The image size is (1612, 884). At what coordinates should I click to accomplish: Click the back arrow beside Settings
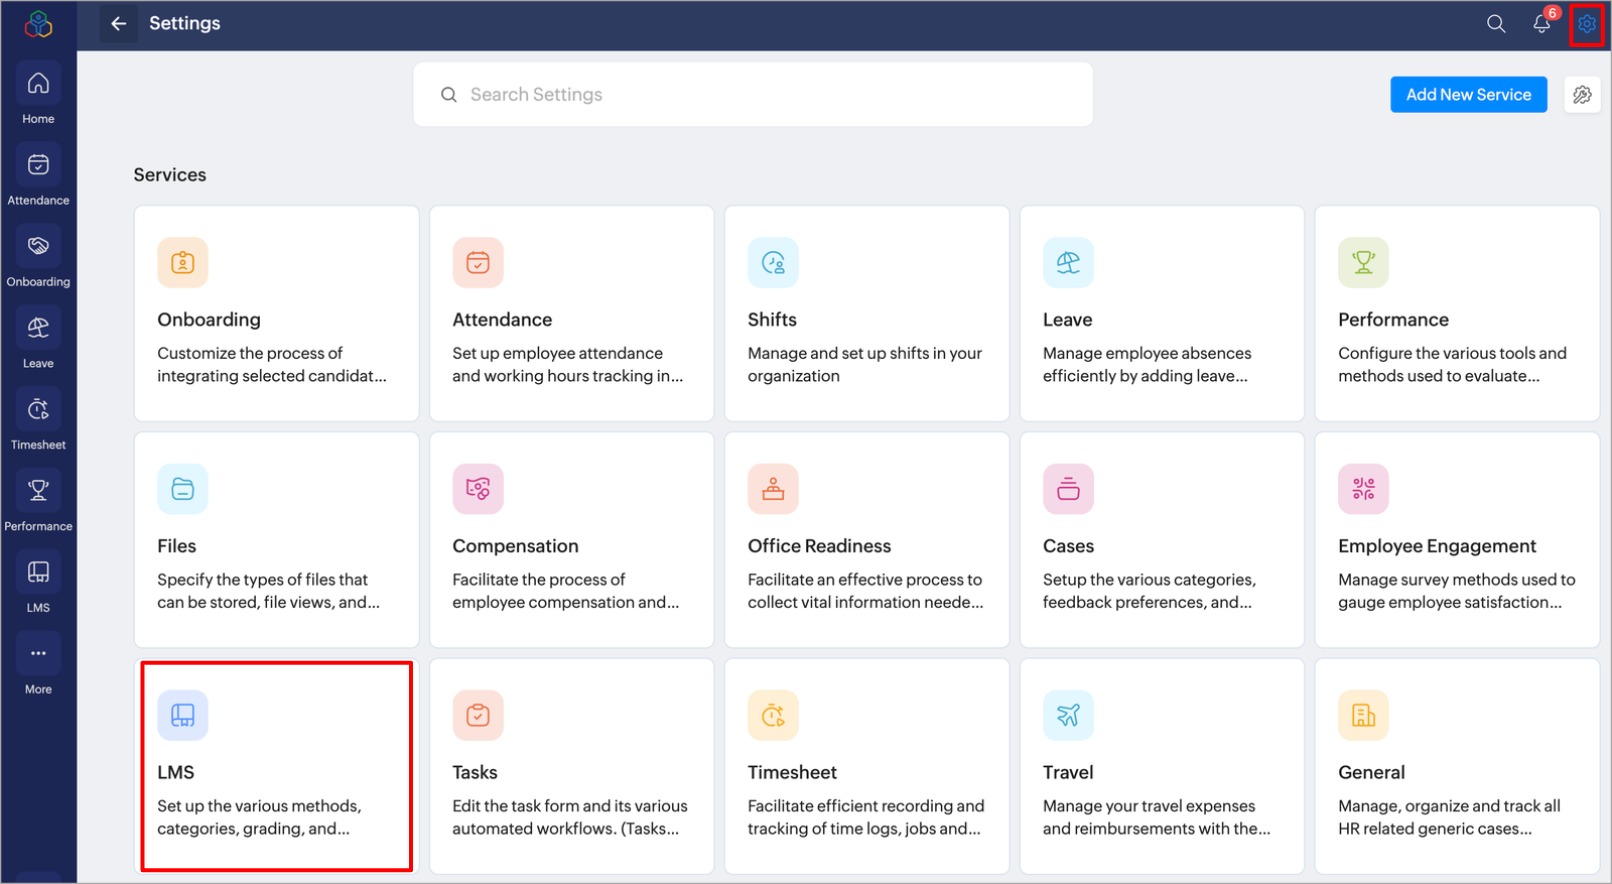[x=118, y=24]
